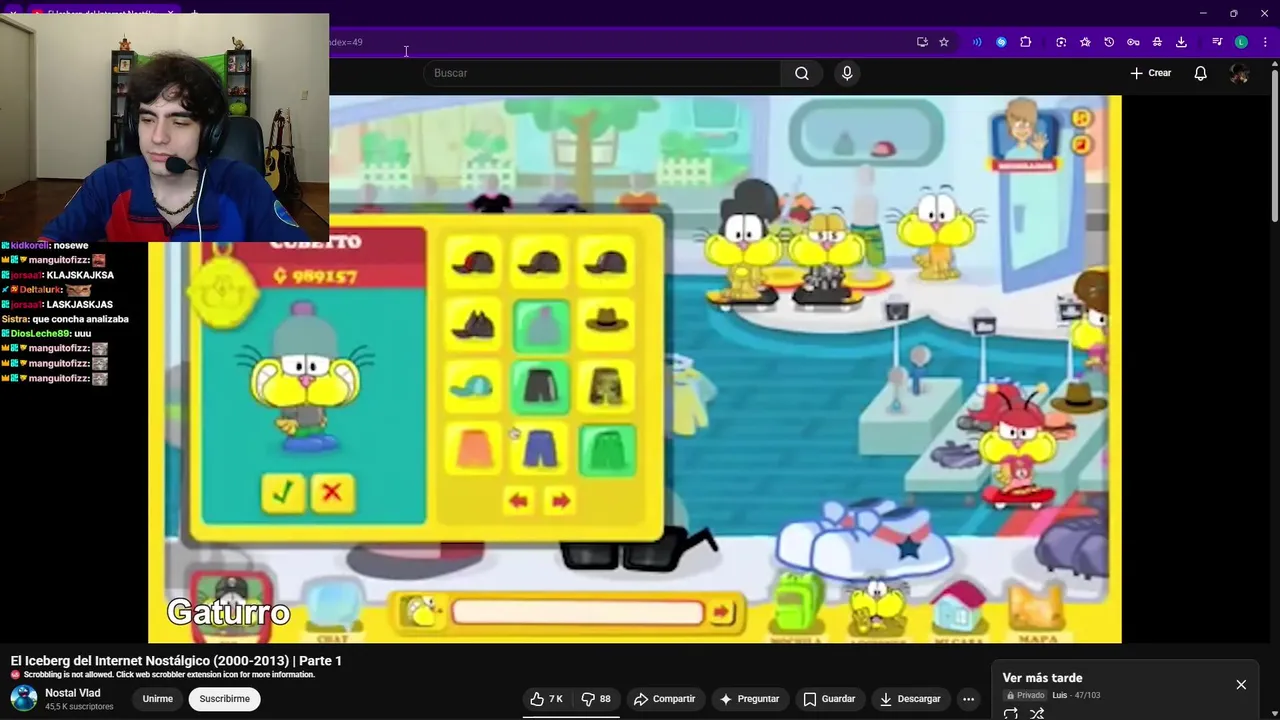This screenshot has width=1280, height=720.
Task: Dislike the video with thumbs down 88
Action: point(597,699)
